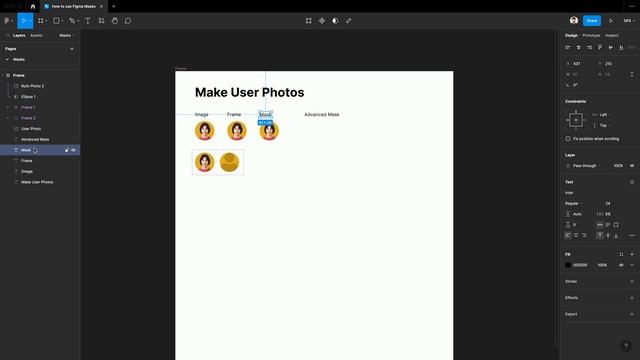Set text vertical align bottom
The width and height of the screenshot is (640, 360).
(616, 236)
